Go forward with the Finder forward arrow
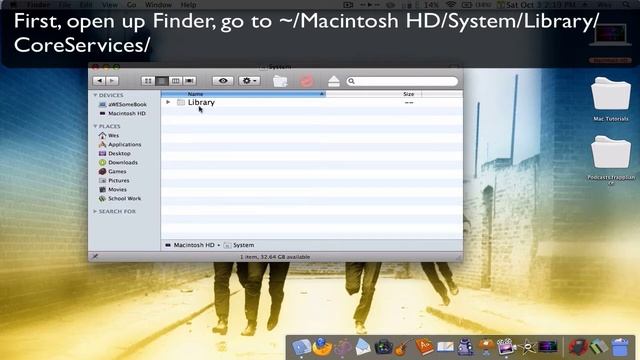Image resolution: width=640 pixels, height=360 pixels. (112, 81)
